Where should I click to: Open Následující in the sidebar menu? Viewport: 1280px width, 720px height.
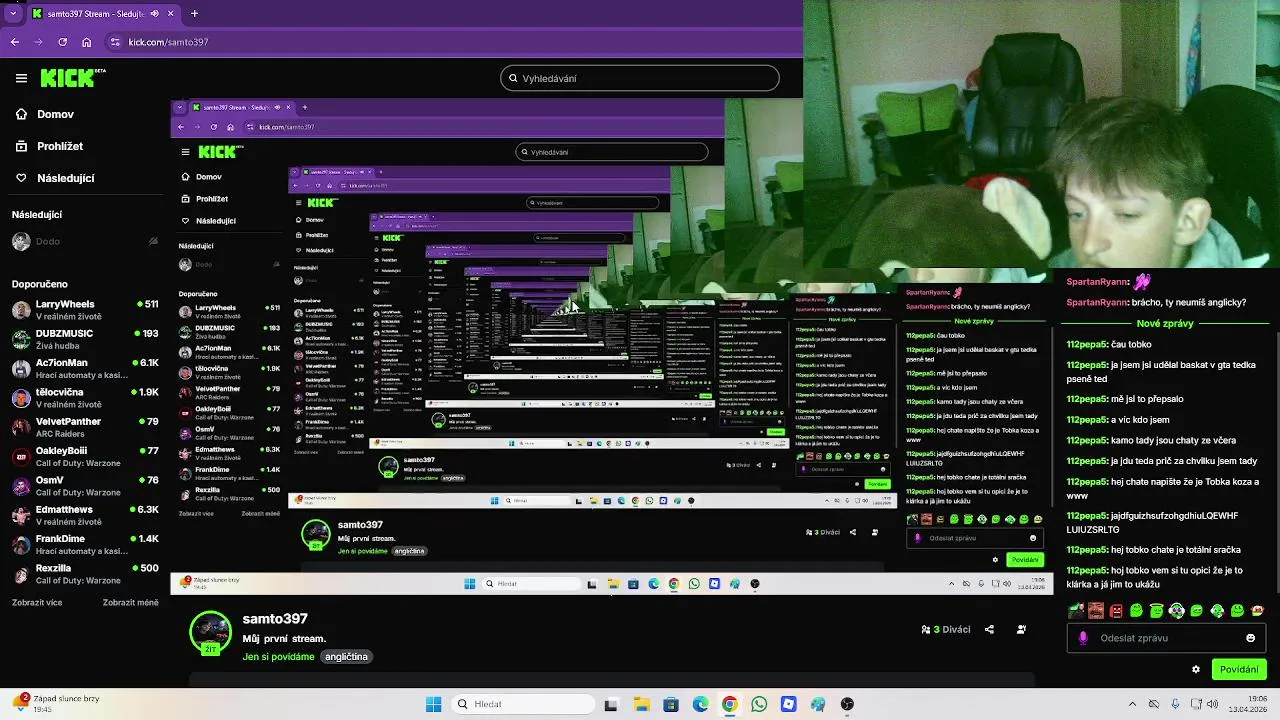tap(54, 178)
